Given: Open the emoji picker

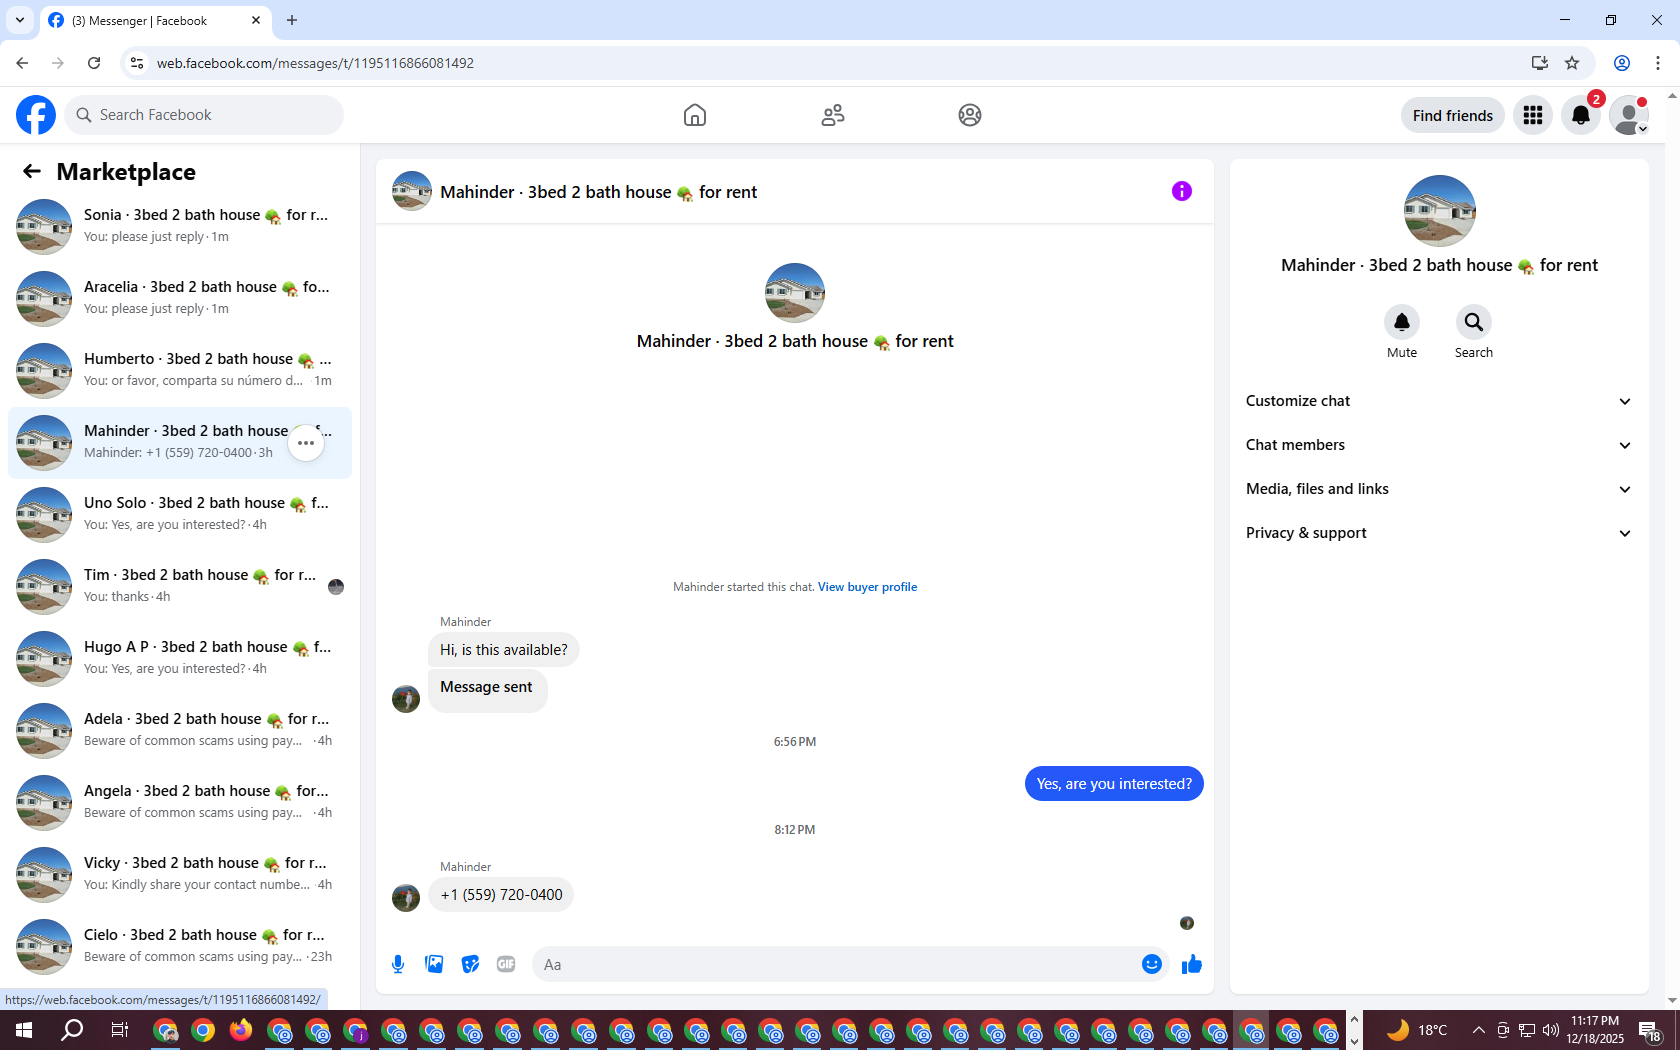Looking at the screenshot, I should [x=1152, y=964].
